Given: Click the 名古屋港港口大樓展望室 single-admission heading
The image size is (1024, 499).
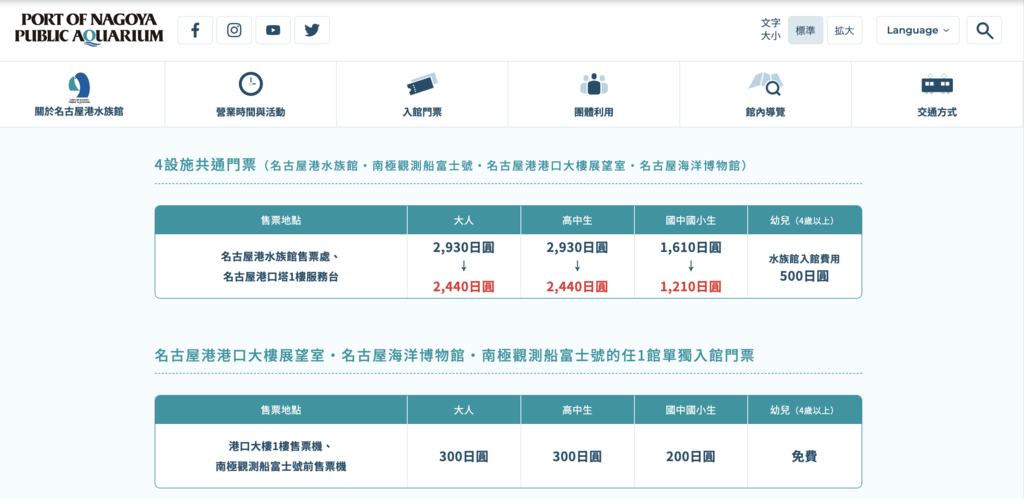Looking at the screenshot, I should pos(454,355).
